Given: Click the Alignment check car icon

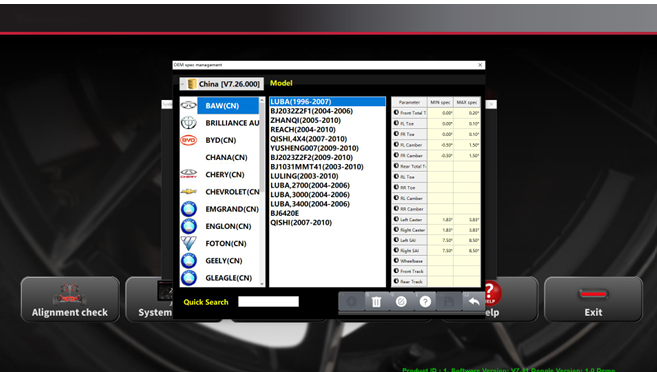Looking at the screenshot, I should [x=70, y=294].
